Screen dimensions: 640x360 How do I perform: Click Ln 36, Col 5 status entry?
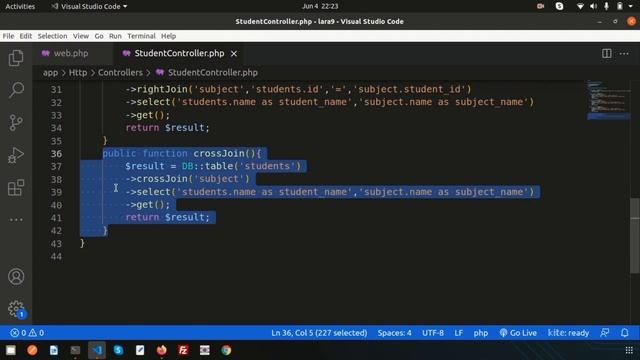click(319, 333)
